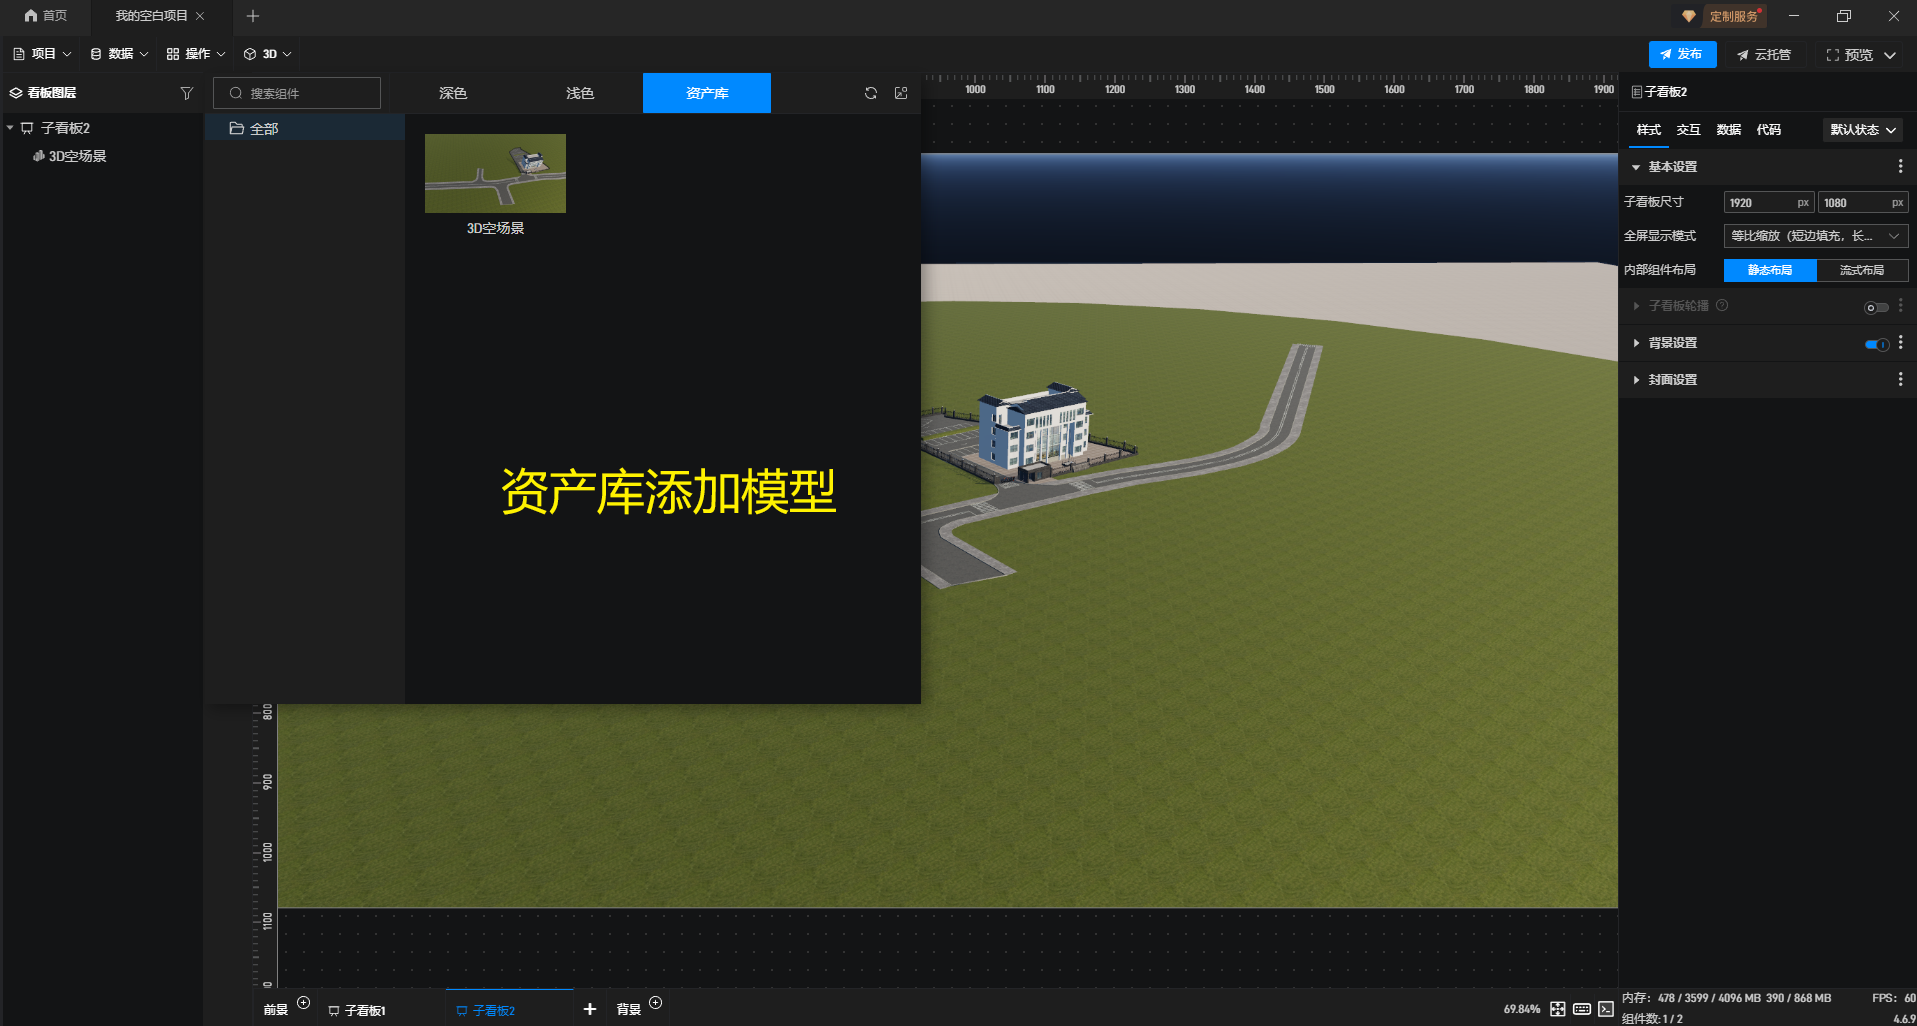Click the refresh icon in asset panel
Image resolution: width=1917 pixels, height=1026 pixels.
click(x=870, y=93)
